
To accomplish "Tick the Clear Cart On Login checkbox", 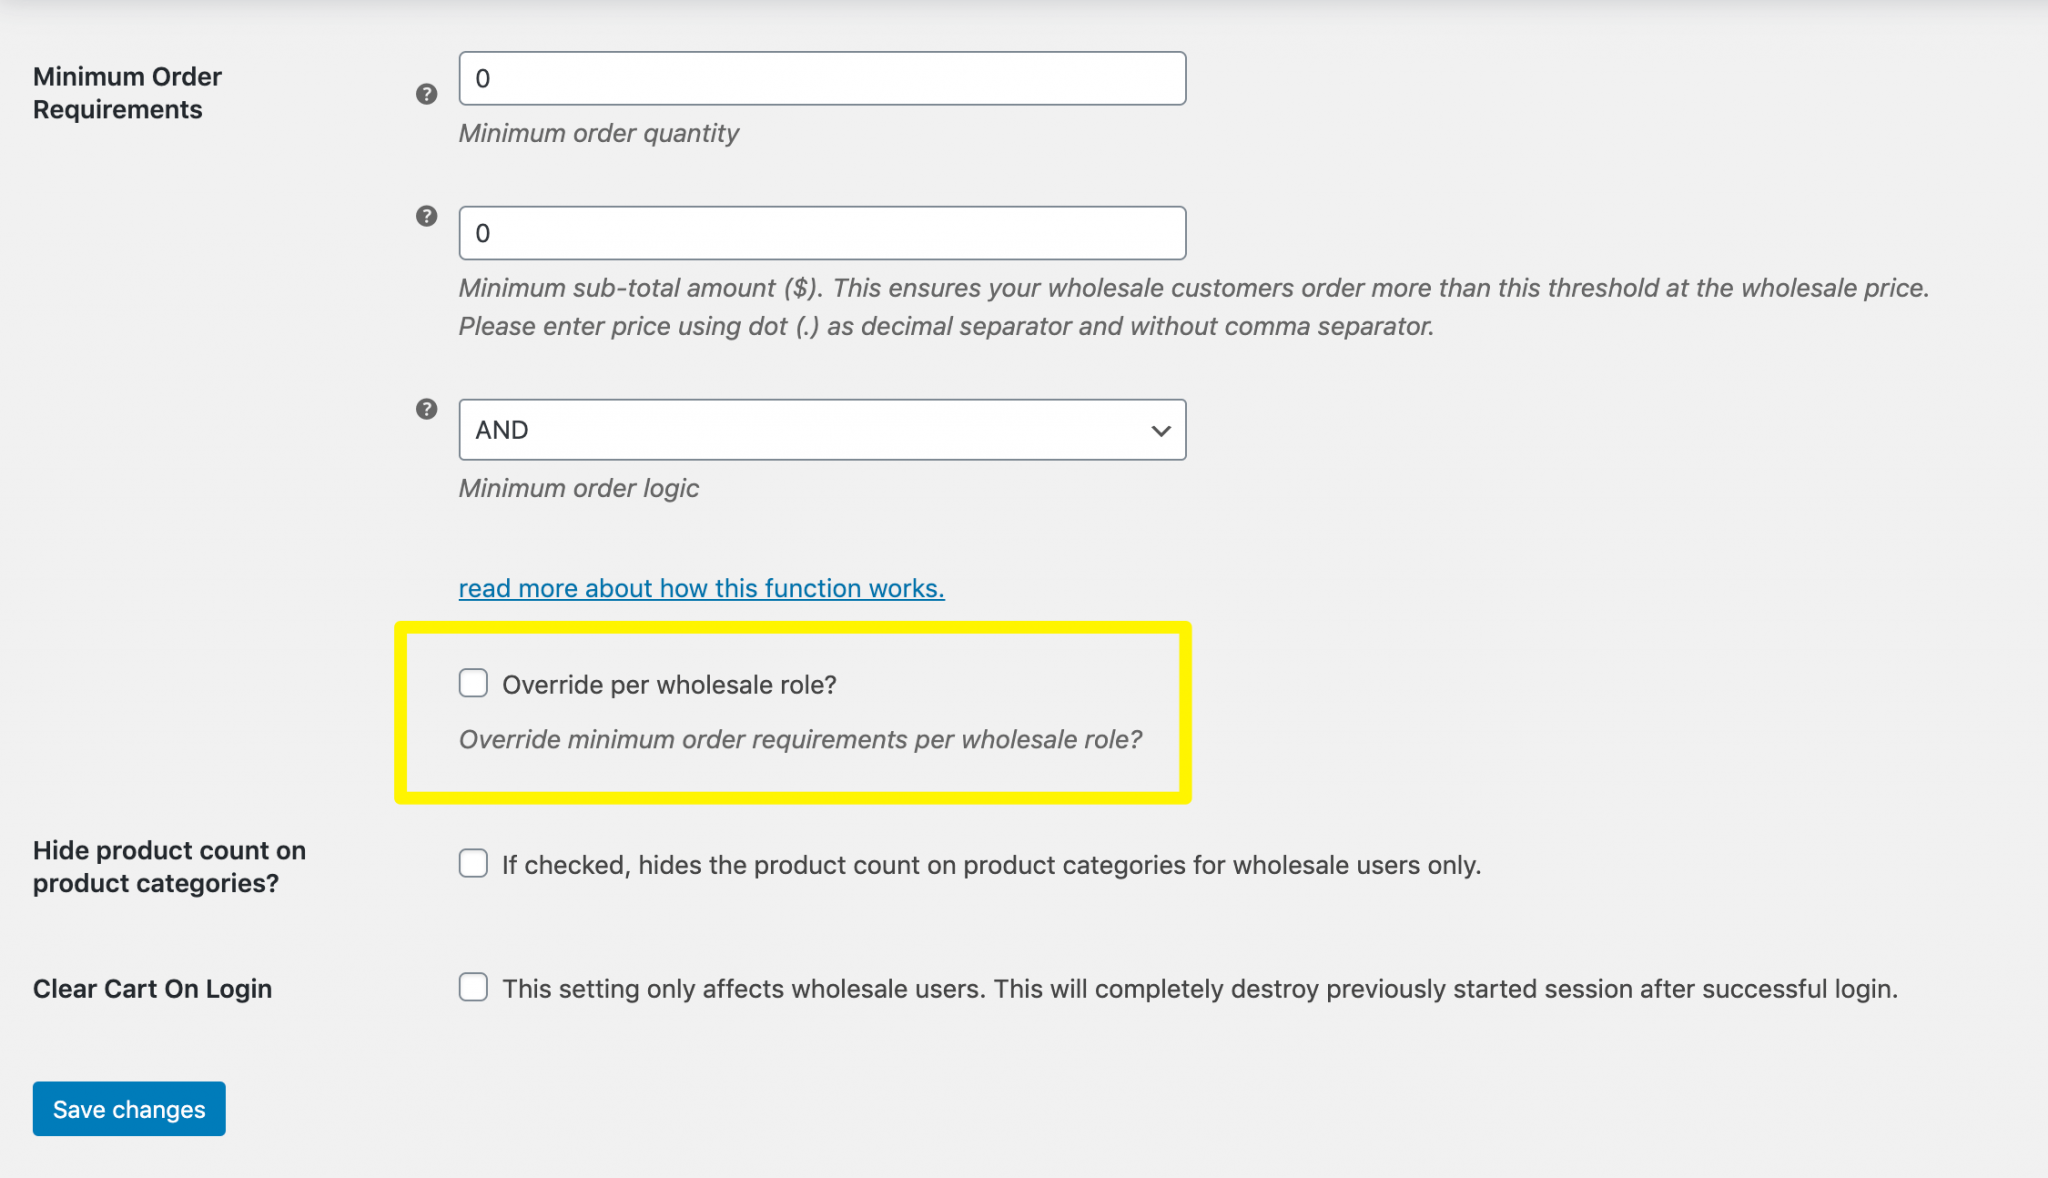I will point(473,987).
